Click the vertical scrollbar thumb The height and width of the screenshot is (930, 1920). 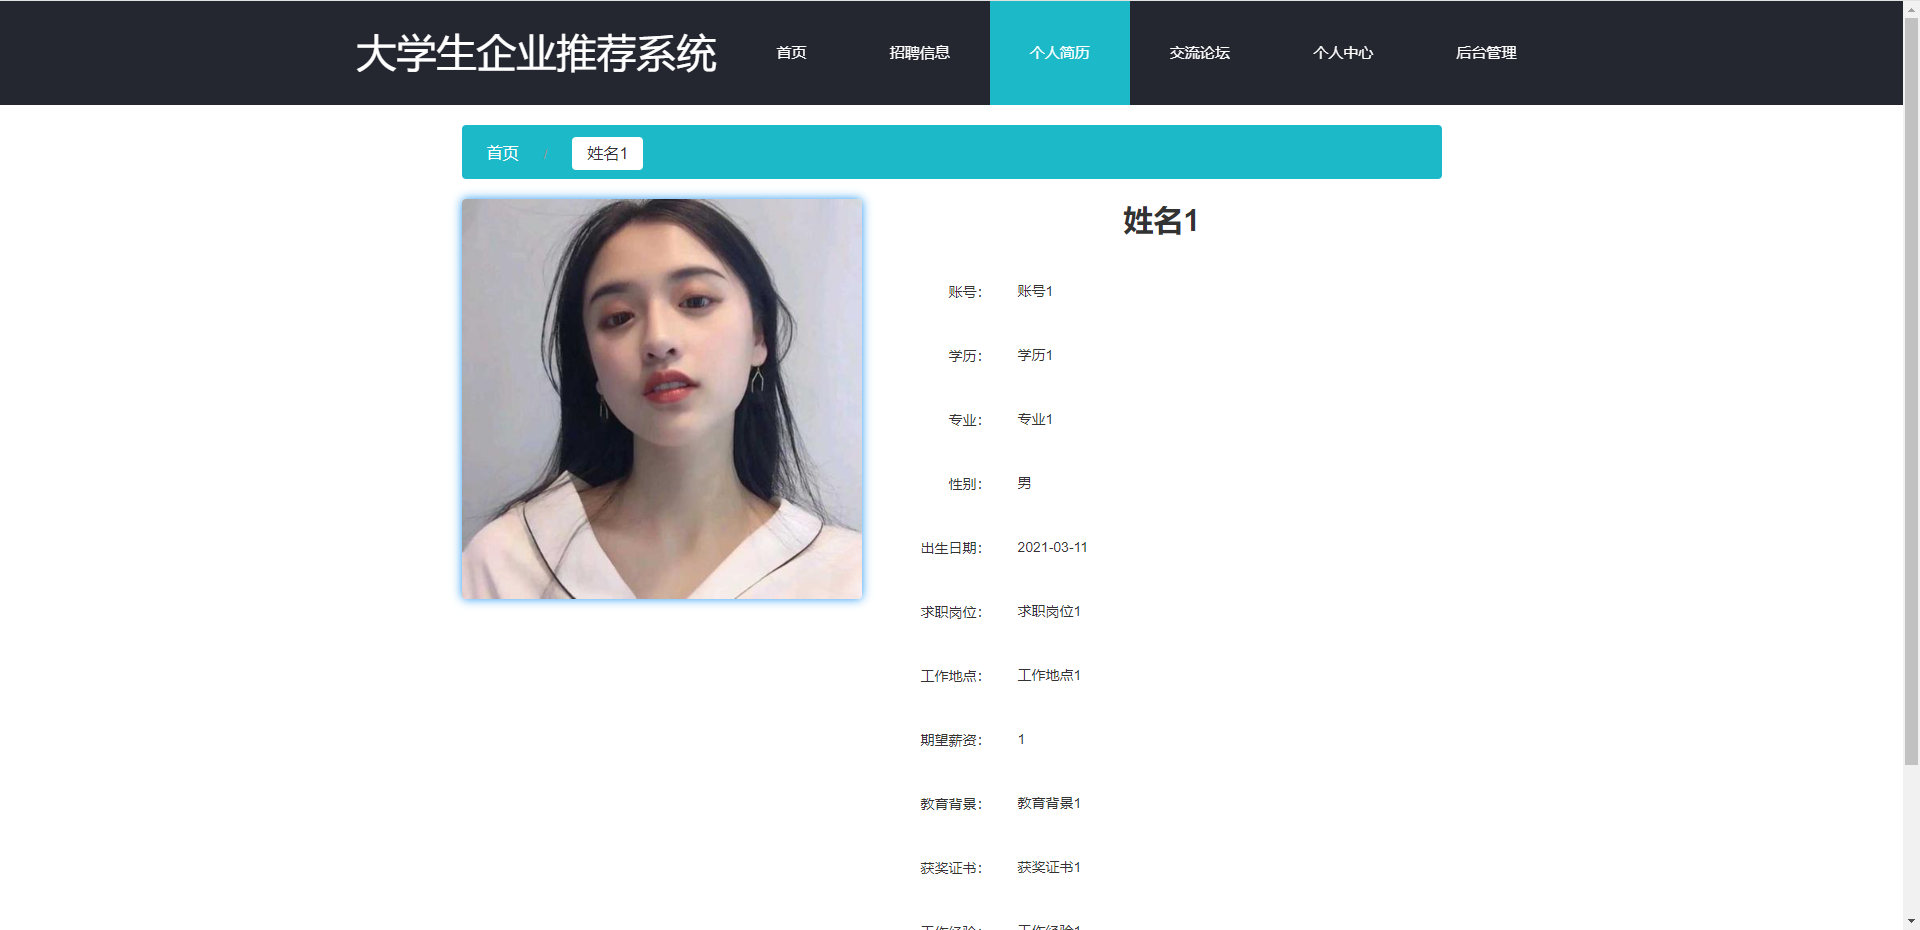coord(1911,390)
